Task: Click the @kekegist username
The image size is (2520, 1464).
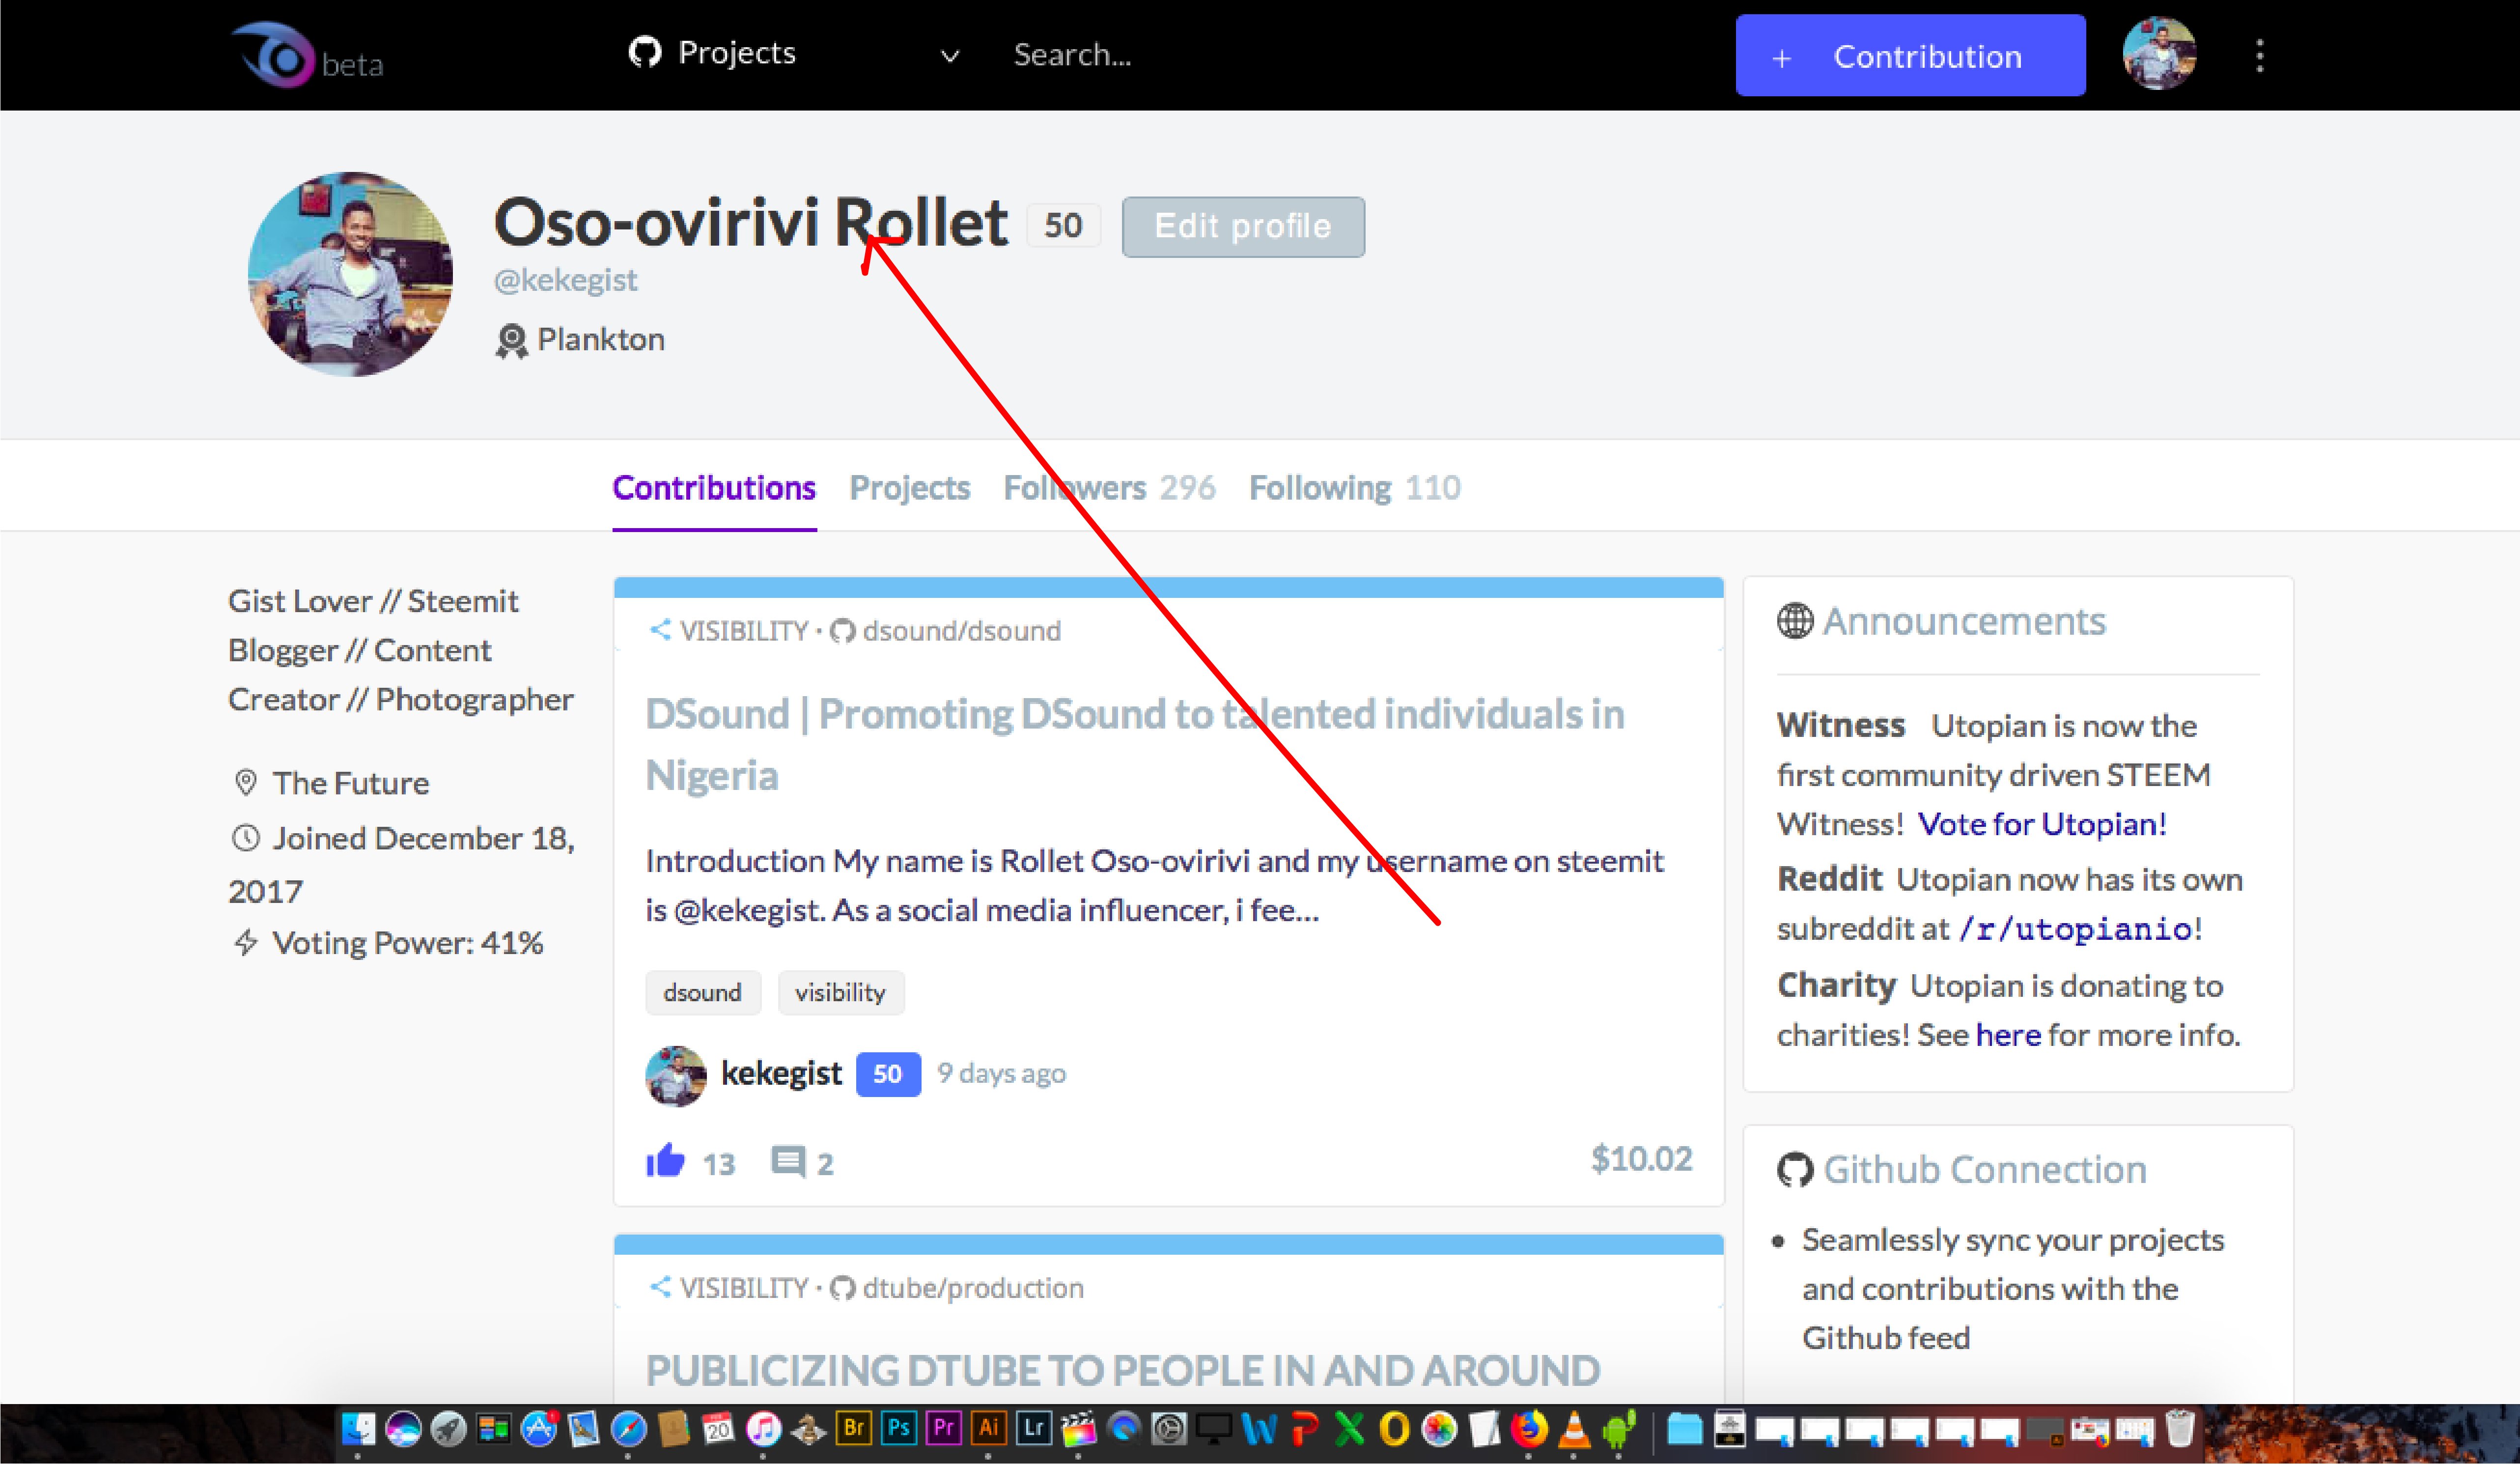Action: pos(566,280)
